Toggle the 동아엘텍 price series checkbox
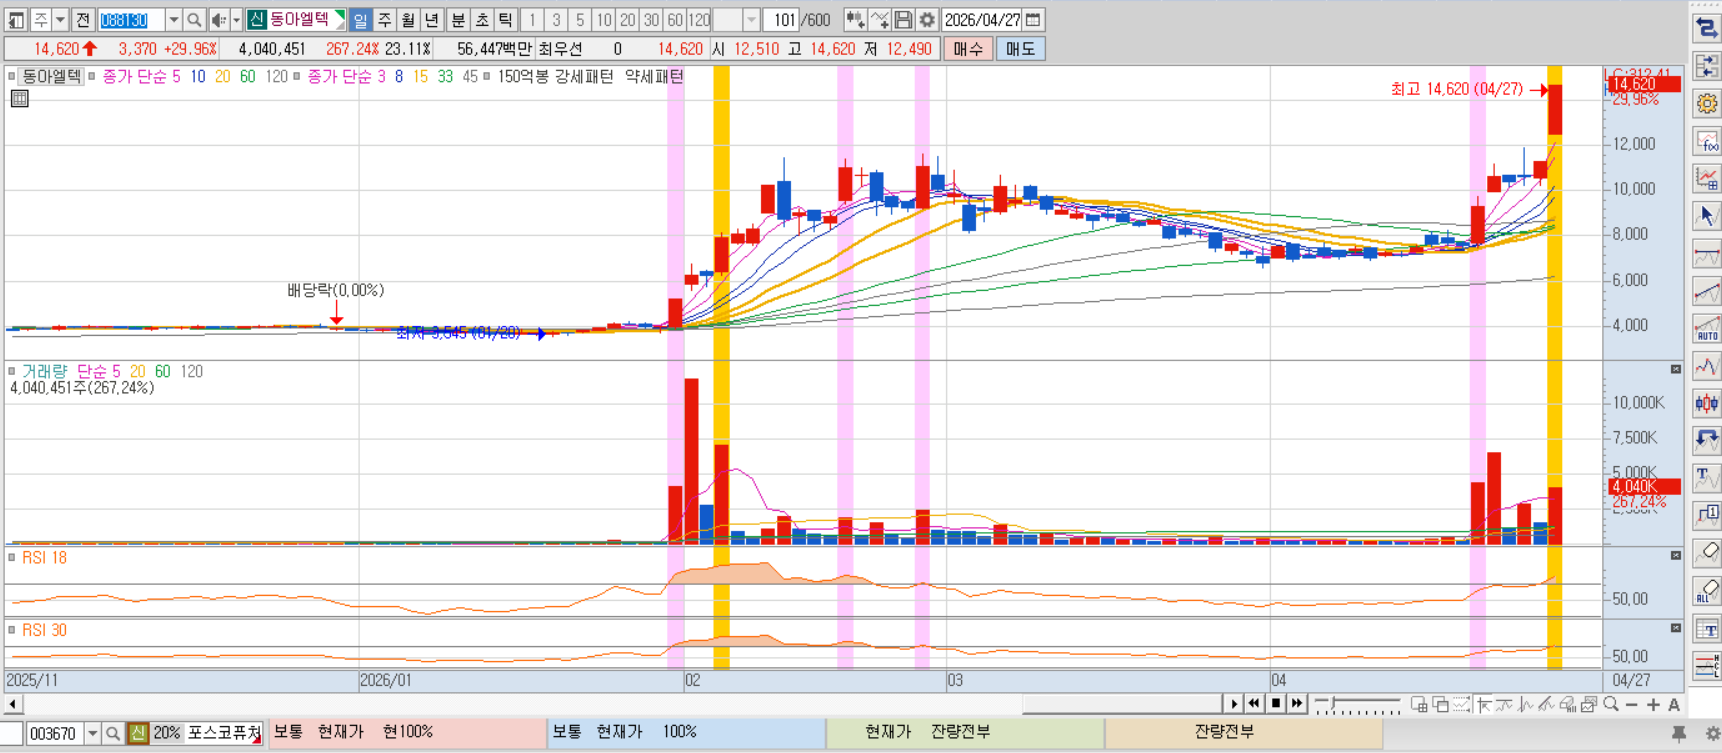This screenshot has width=1722, height=753. pyautogui.click(x=11, y=76)
